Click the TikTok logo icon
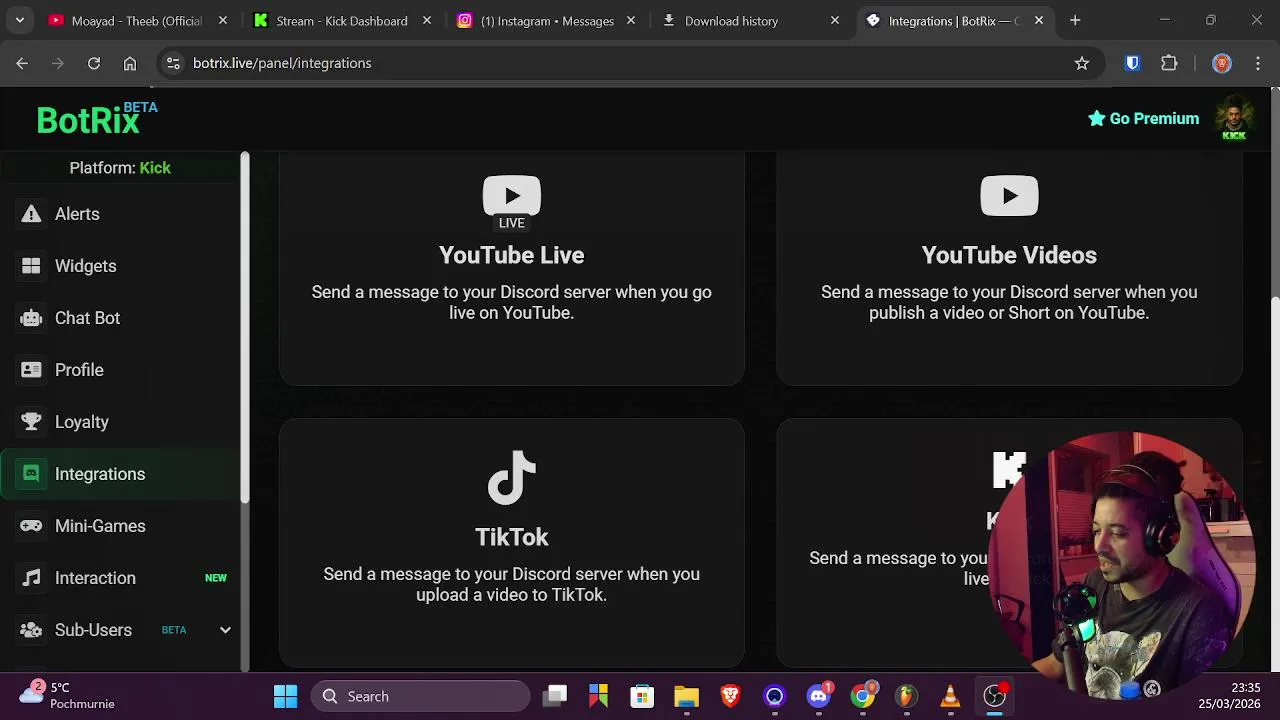This screenshot has width=1280, height=720. pyautogui.click(x=512, y=478)
